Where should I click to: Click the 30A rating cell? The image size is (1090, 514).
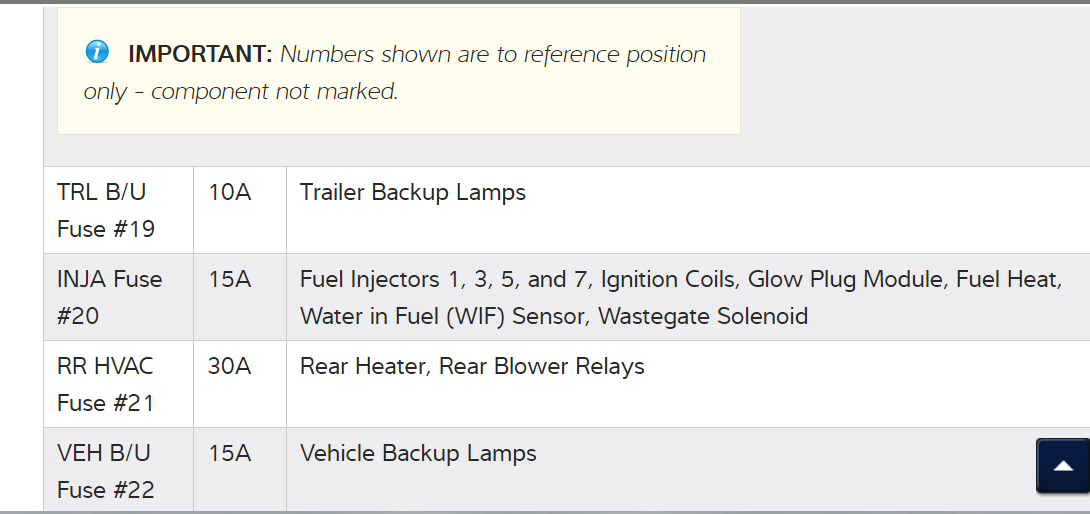tap(230, 367)
